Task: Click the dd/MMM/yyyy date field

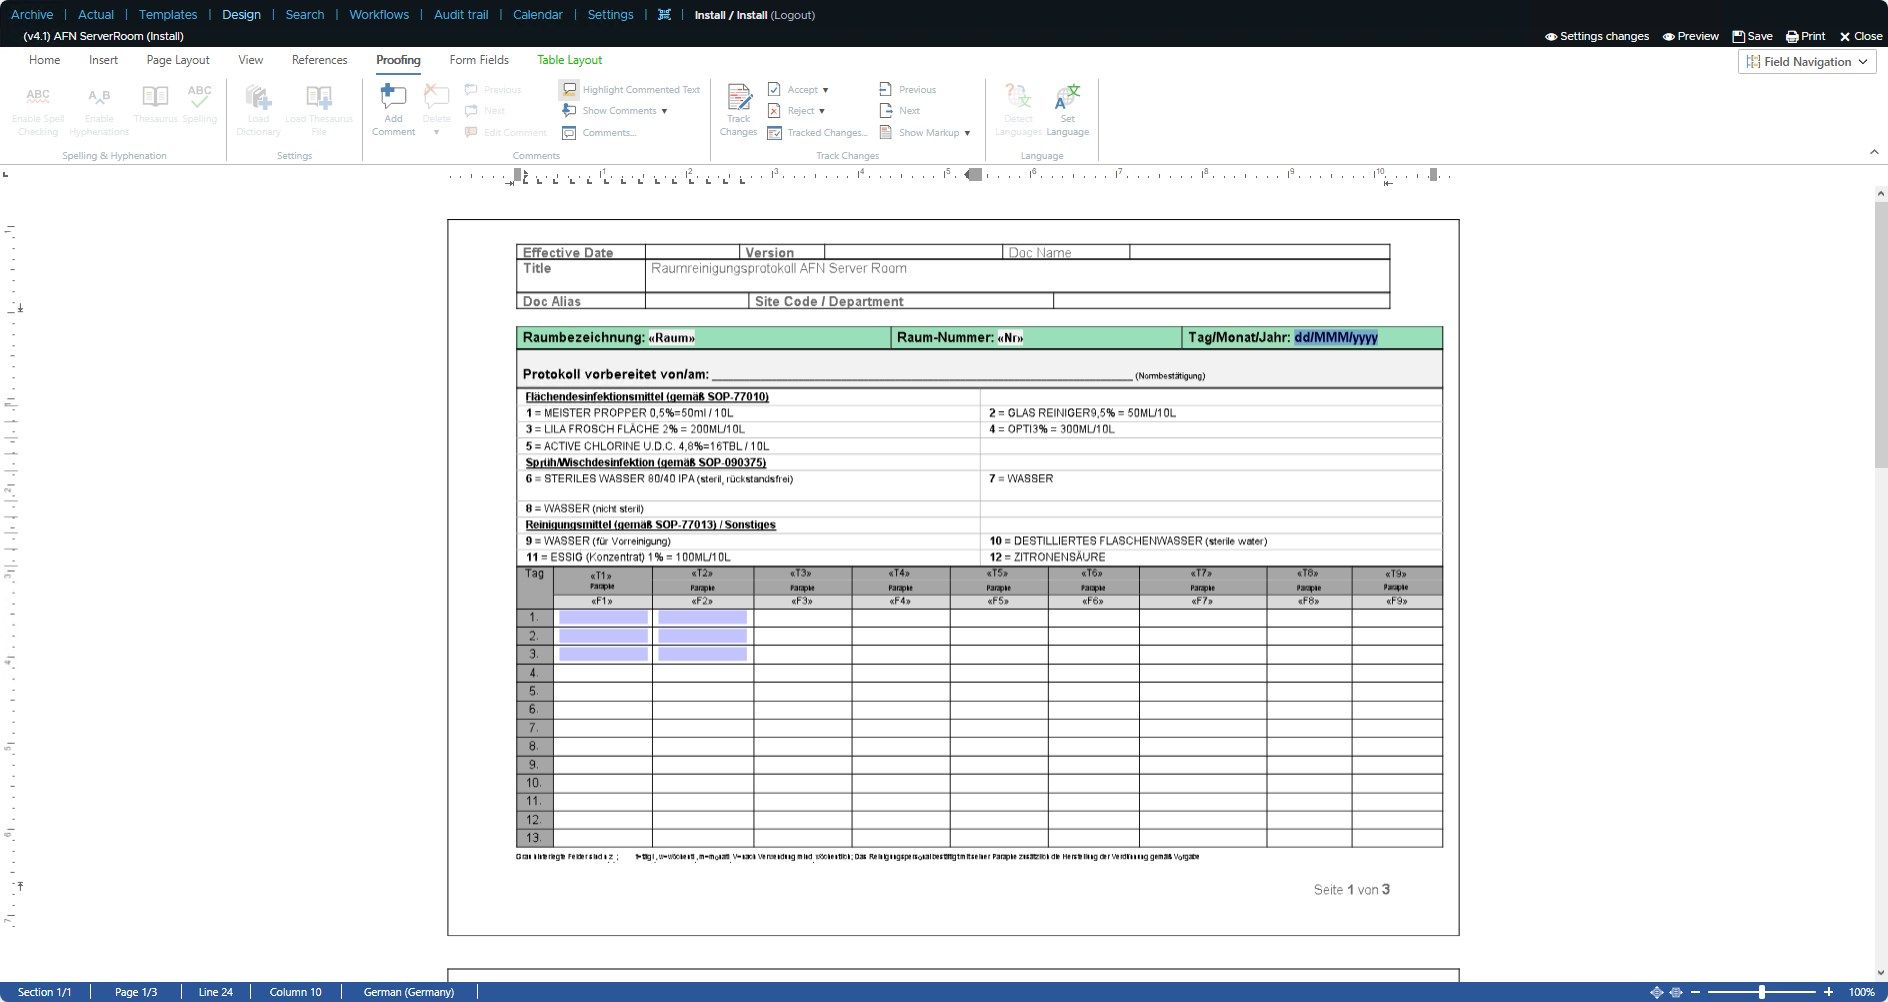Action: click(1335, 338)
